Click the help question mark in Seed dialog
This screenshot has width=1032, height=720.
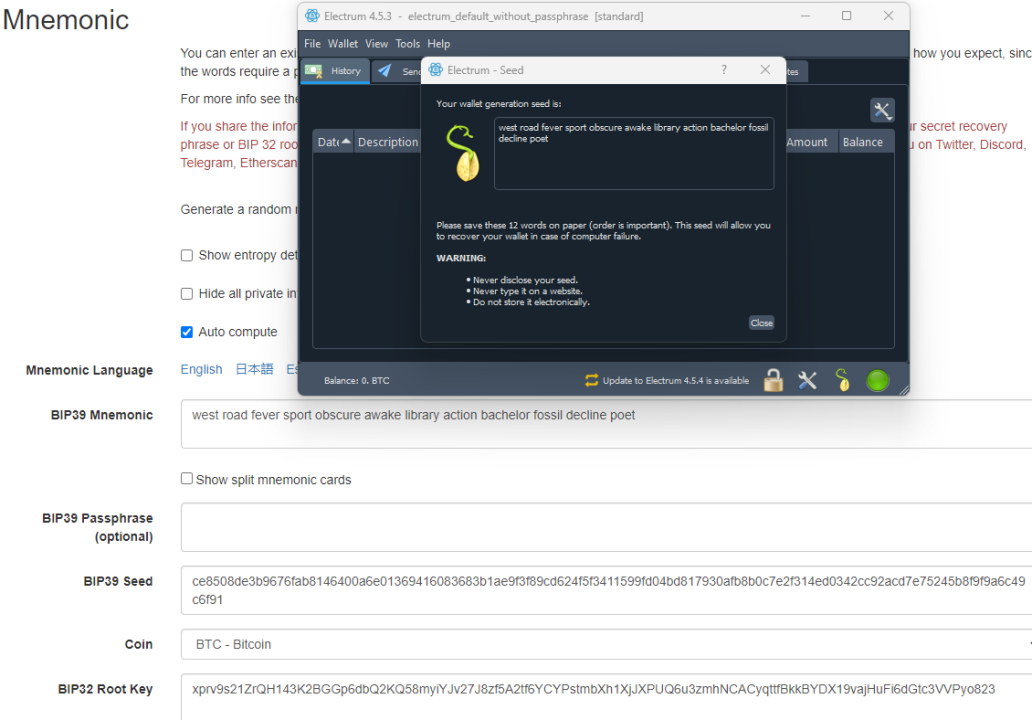pos(724,70)
